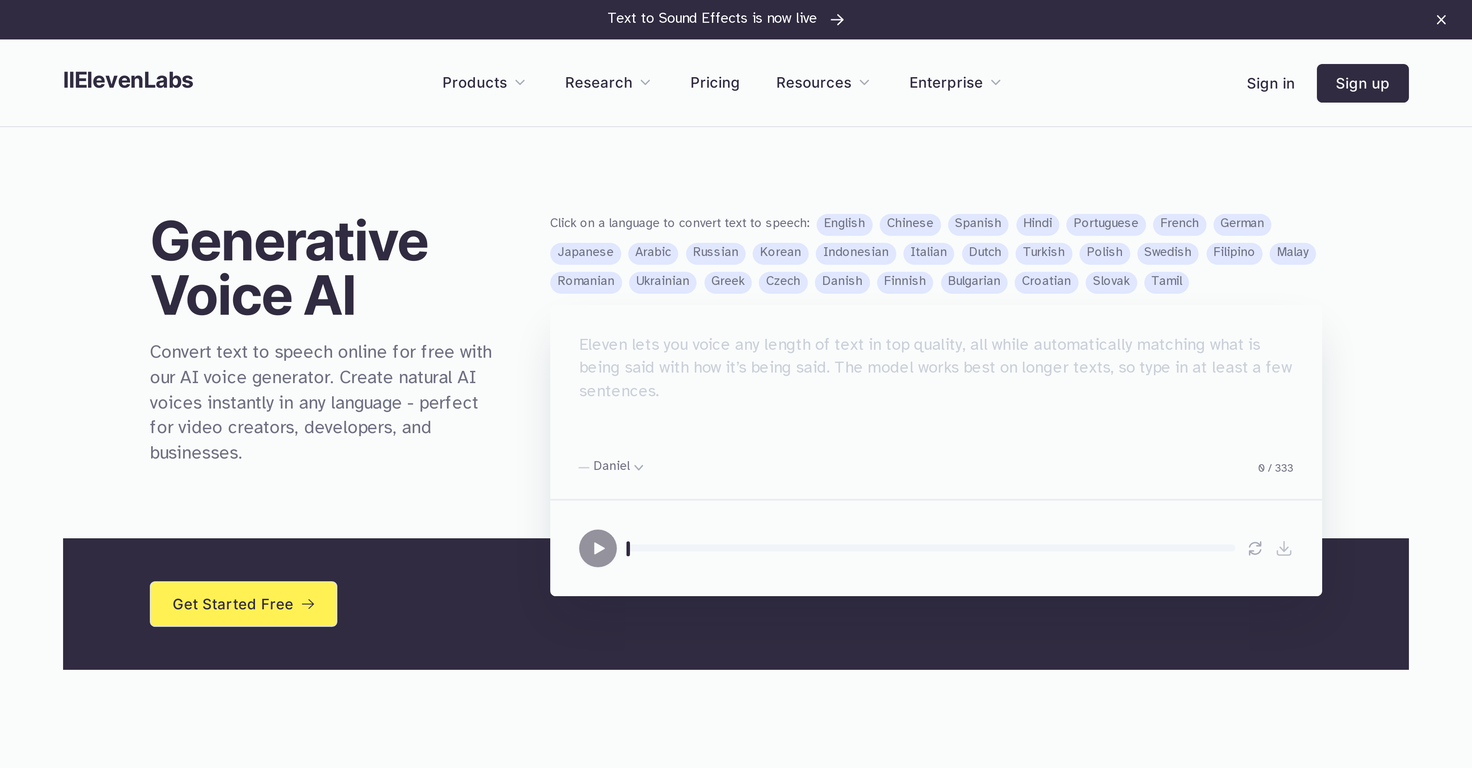Click the Sign up button
Screen dimensions: 1472x768
tap(1362, 83)
